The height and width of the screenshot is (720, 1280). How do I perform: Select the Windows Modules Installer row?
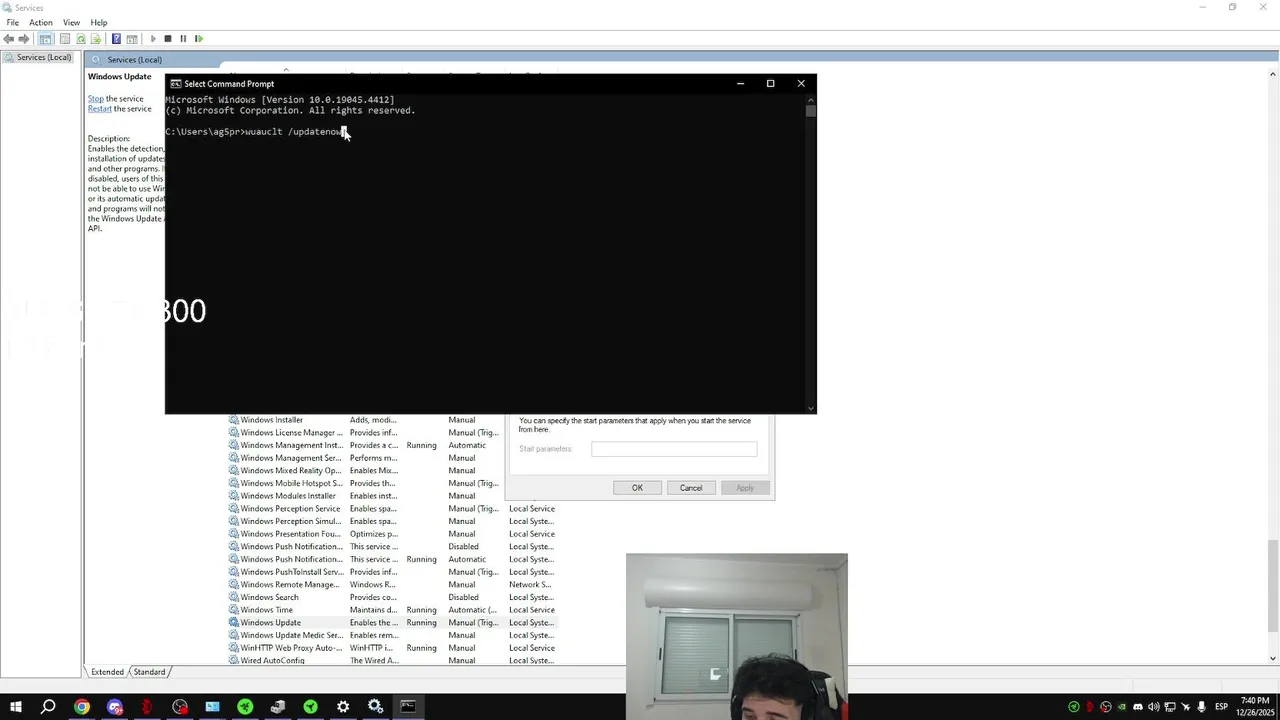pos(366,496)
